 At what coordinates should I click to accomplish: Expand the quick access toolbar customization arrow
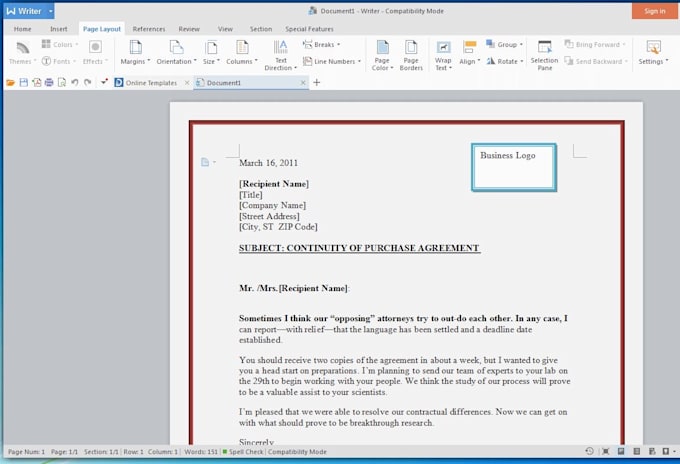coord(104,82)
